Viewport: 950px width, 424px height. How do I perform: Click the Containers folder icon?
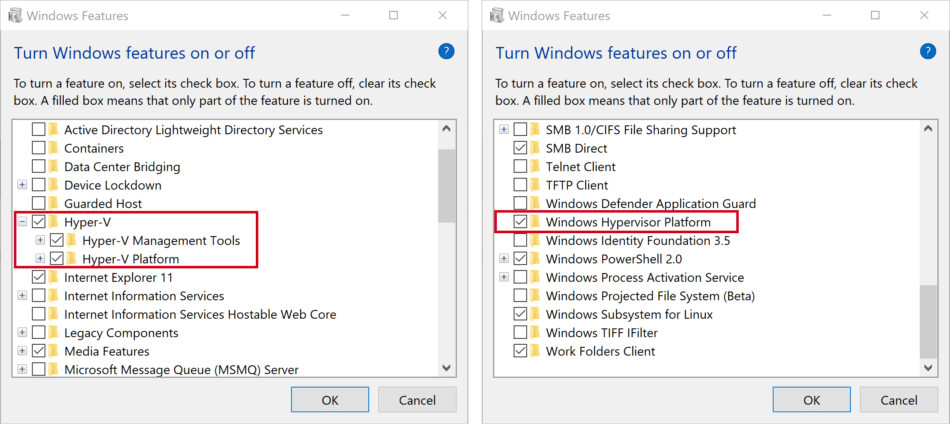click(x=53, y=148)
